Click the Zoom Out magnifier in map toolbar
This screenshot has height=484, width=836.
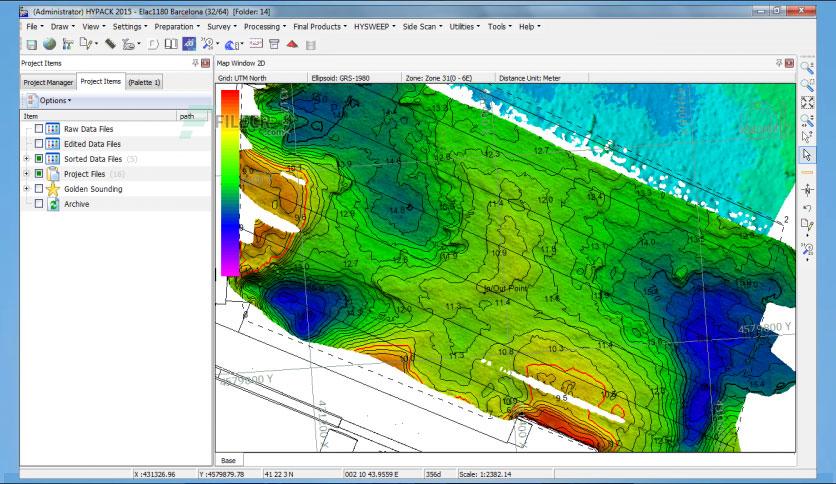[x=807, y=85]
